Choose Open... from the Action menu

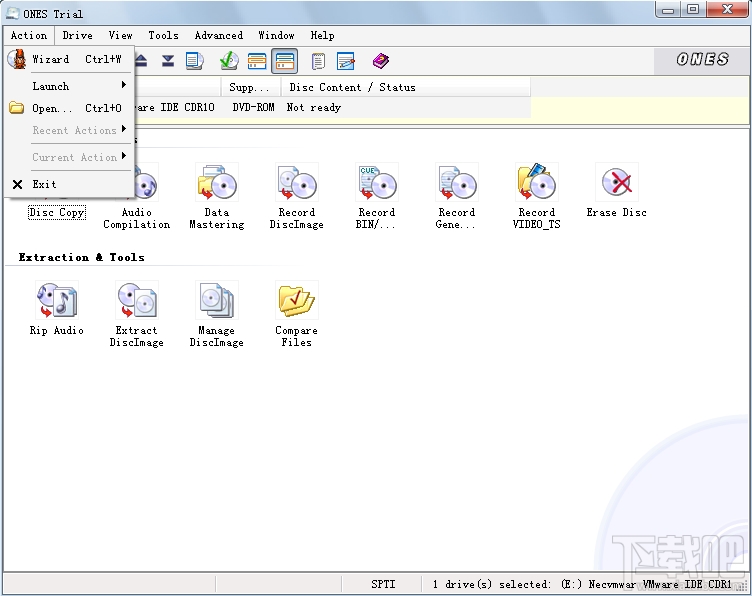[69, 108]
